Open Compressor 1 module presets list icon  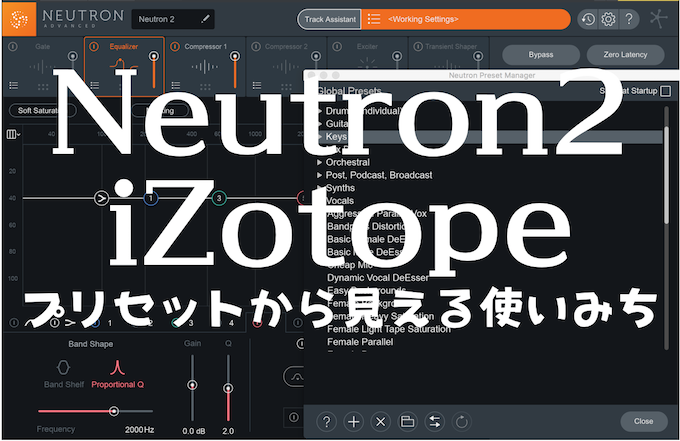tap(176, 85)
